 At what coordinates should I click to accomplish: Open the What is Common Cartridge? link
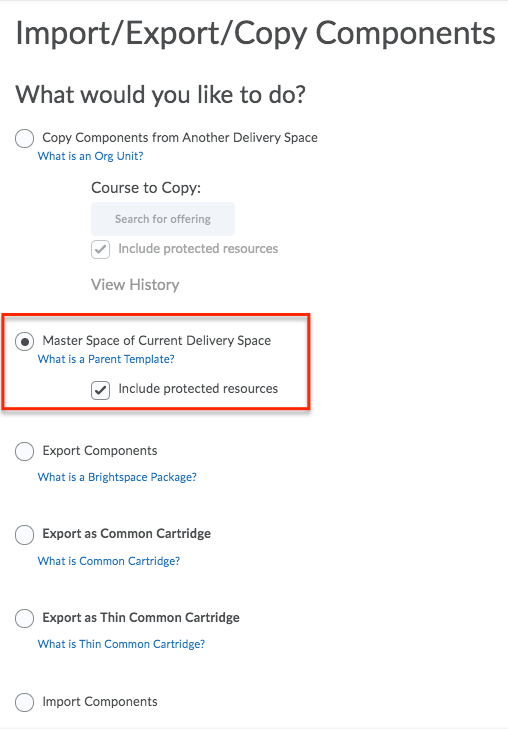point(109,561)
